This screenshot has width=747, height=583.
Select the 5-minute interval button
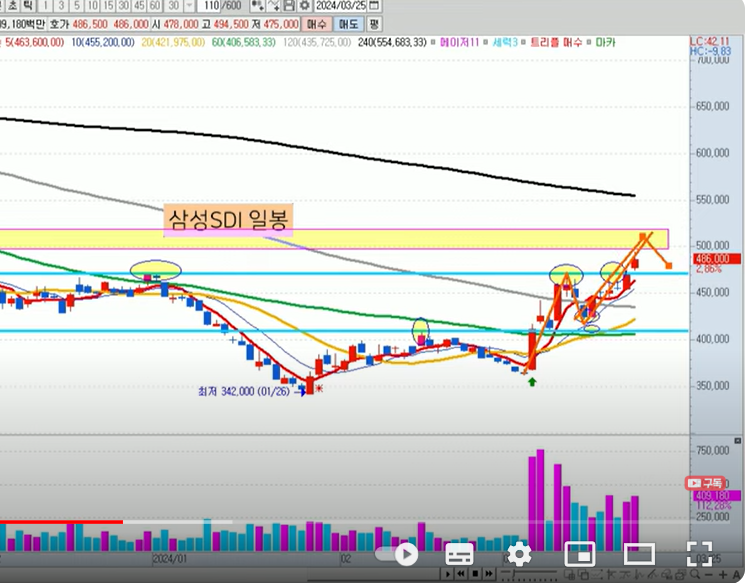click(x=77, y=5)
